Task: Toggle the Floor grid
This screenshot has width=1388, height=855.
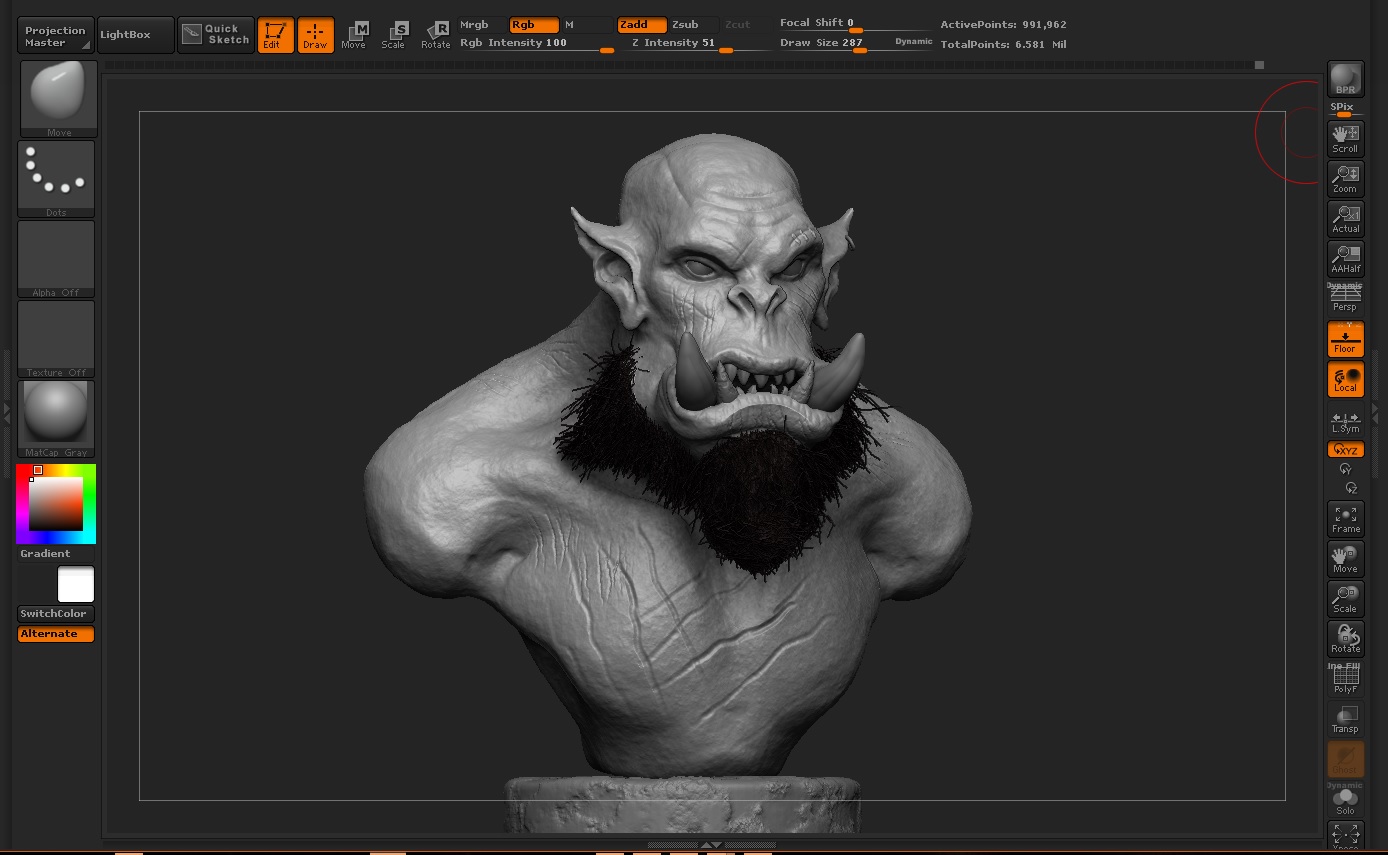Action: (x=1345, y=339)
